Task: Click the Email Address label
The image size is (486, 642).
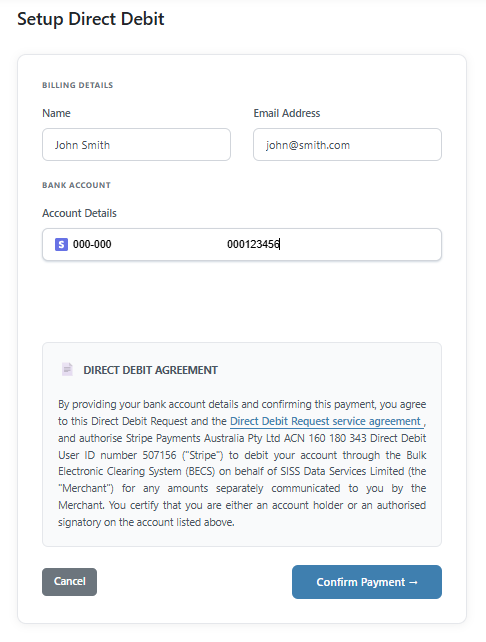Action: click(x=287, y=113)
